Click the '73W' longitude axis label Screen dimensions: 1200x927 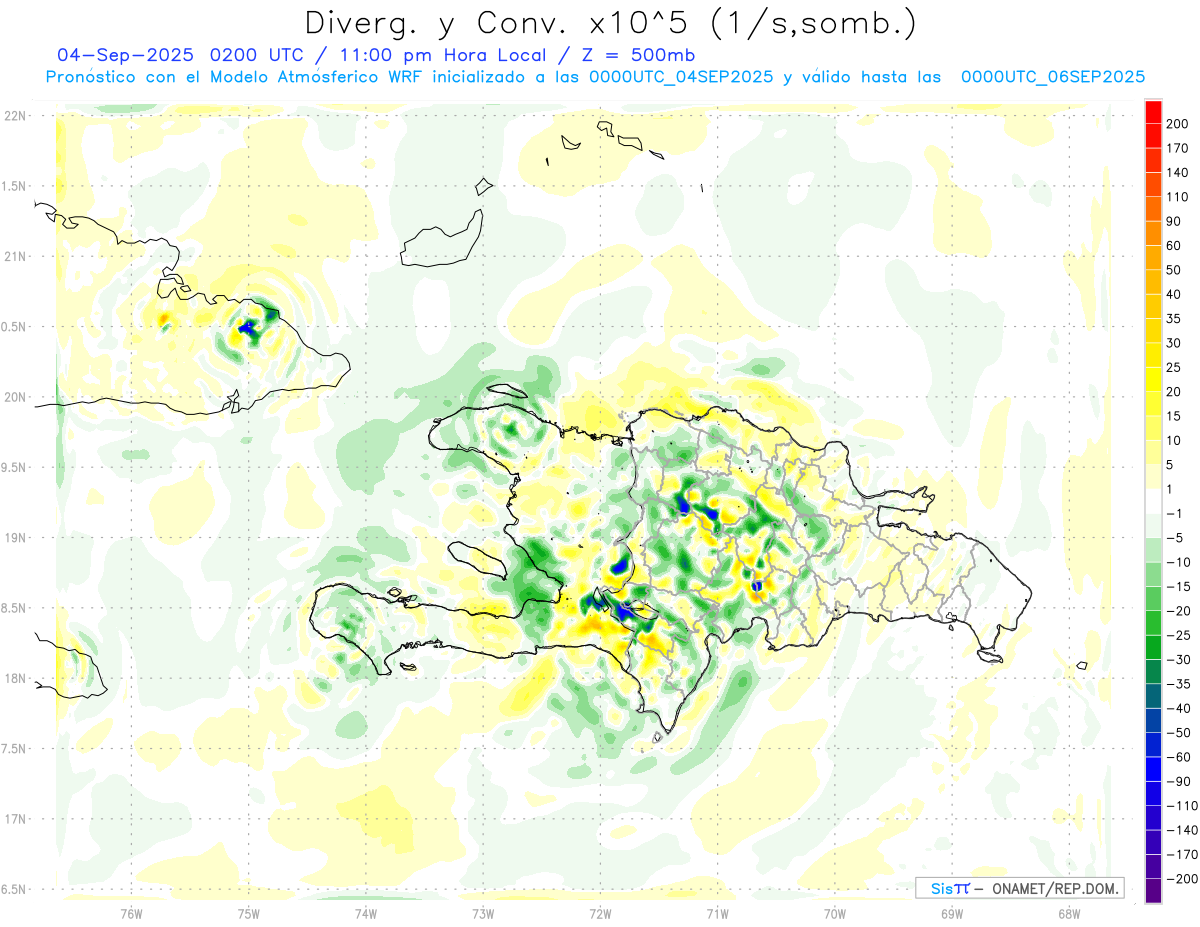click(x=483, y=913)
